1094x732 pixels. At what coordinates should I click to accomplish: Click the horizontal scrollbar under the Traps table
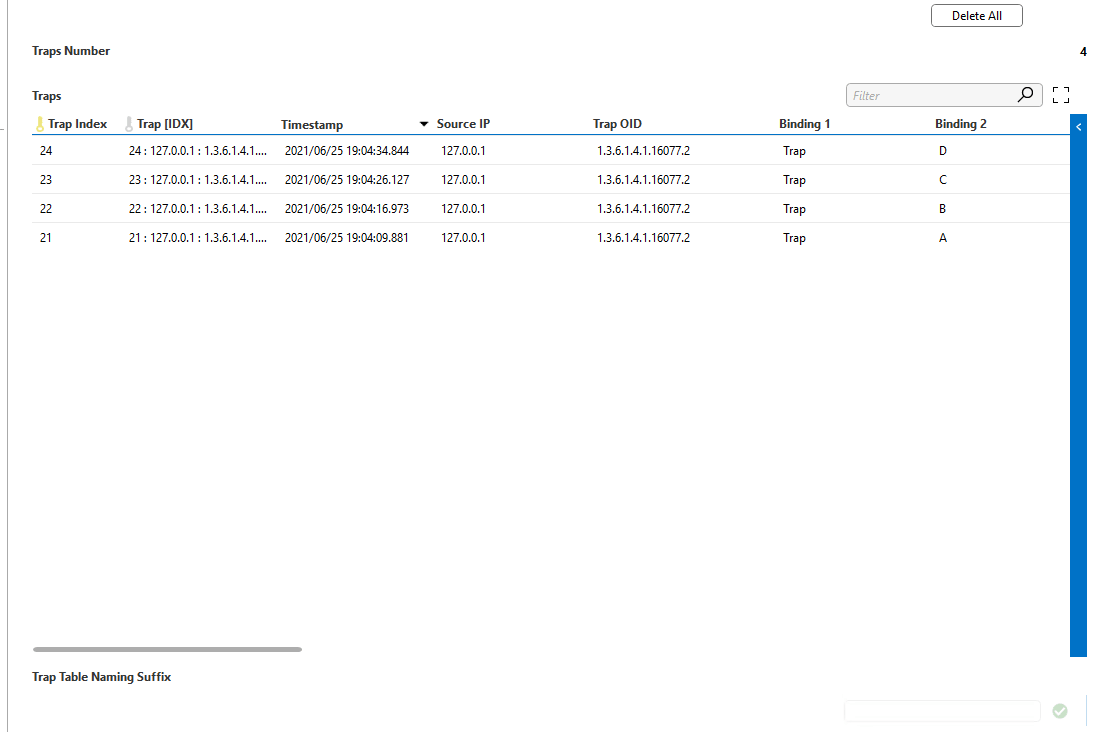tap(167, 649)
